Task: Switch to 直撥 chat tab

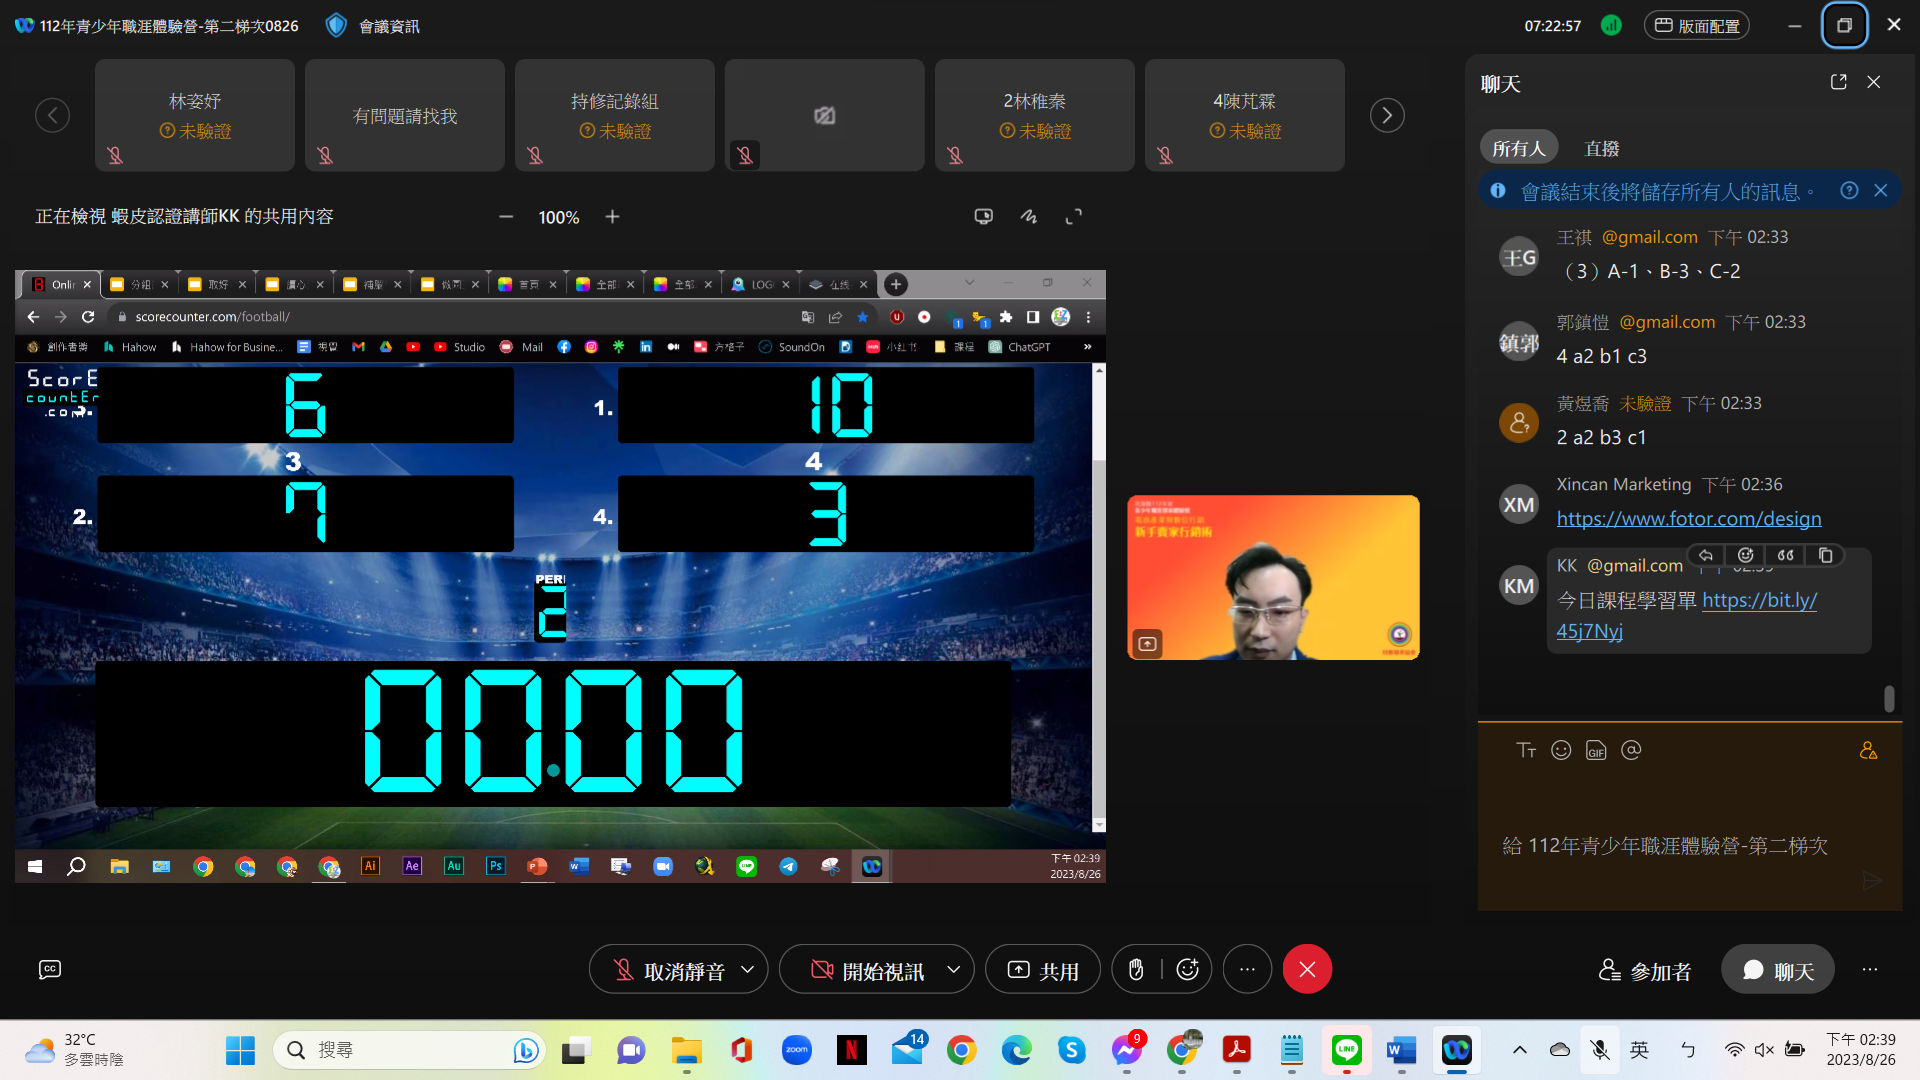Action: tap(1601, 148)
